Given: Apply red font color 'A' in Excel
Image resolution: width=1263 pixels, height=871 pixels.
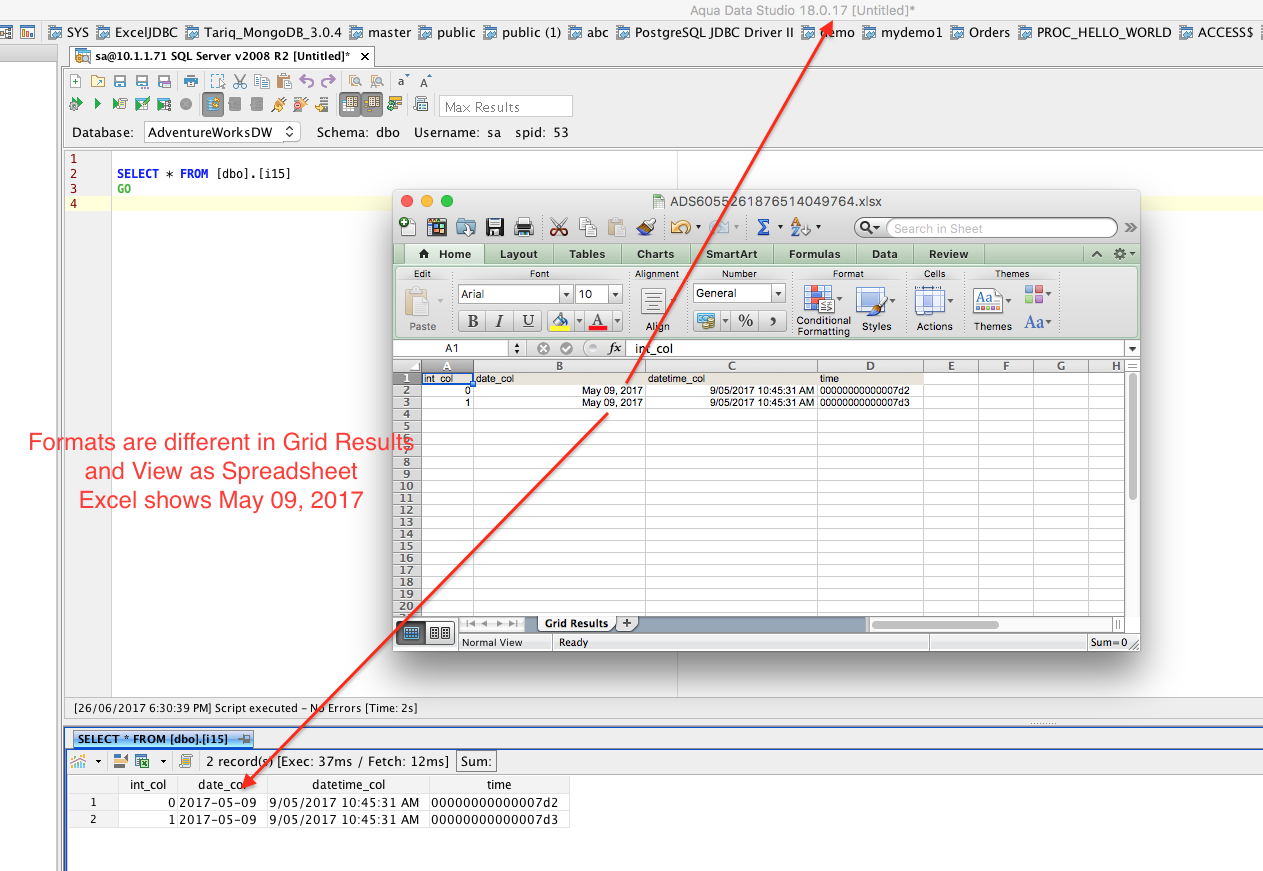Looking at the screenshot, I should 598,321.
